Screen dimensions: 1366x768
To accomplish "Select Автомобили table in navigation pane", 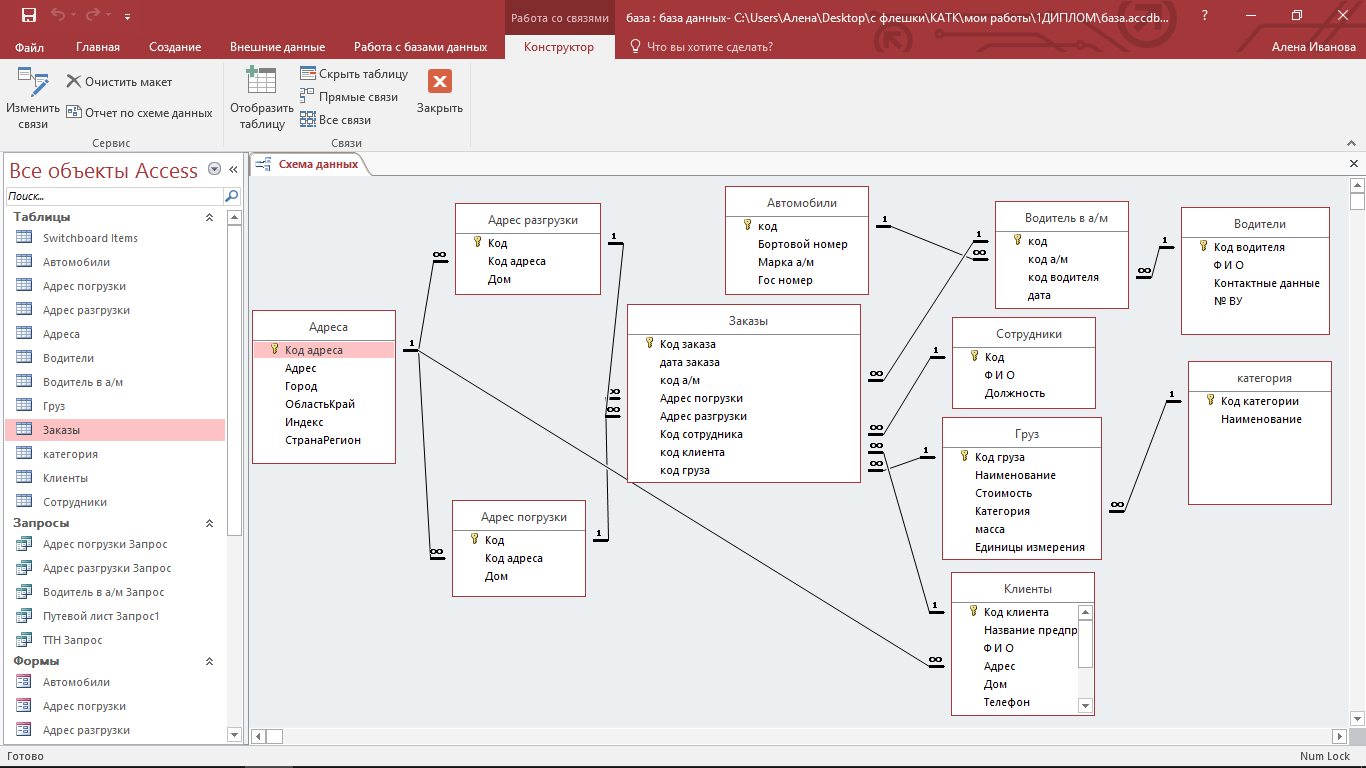I will tap(115, 262).
